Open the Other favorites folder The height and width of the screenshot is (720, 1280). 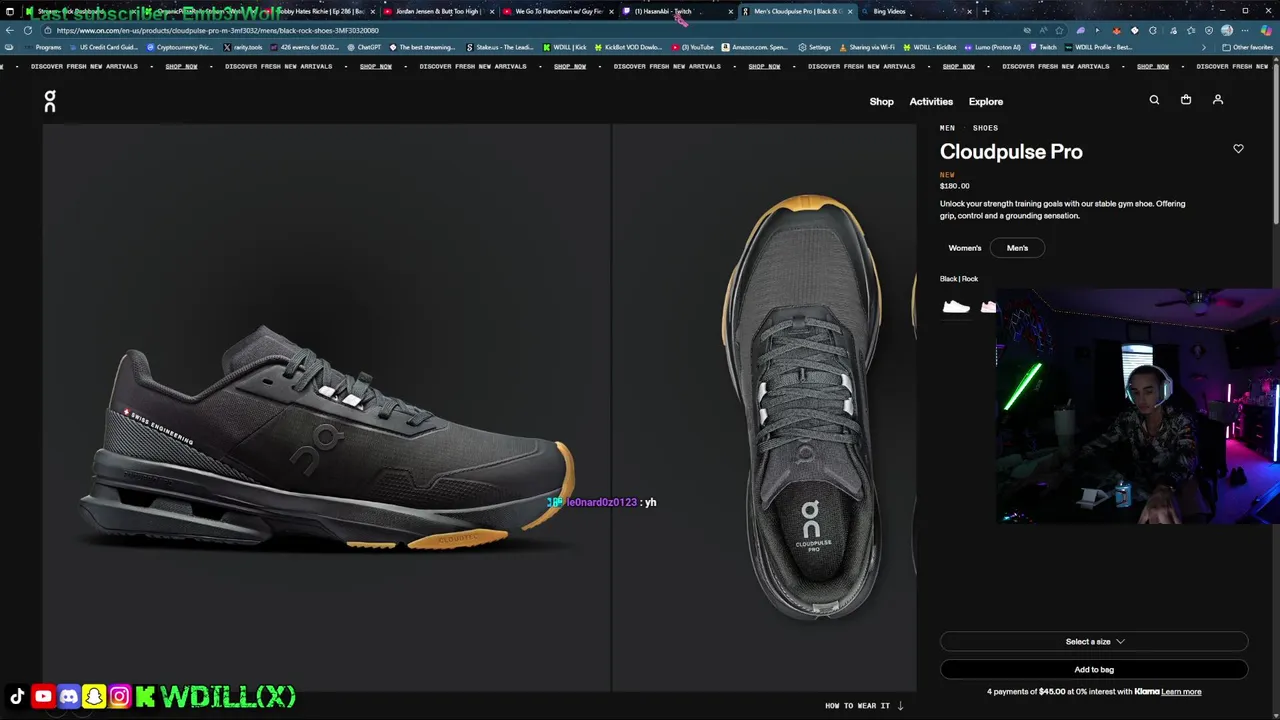pyautogui.click(x=1247, y=47)
